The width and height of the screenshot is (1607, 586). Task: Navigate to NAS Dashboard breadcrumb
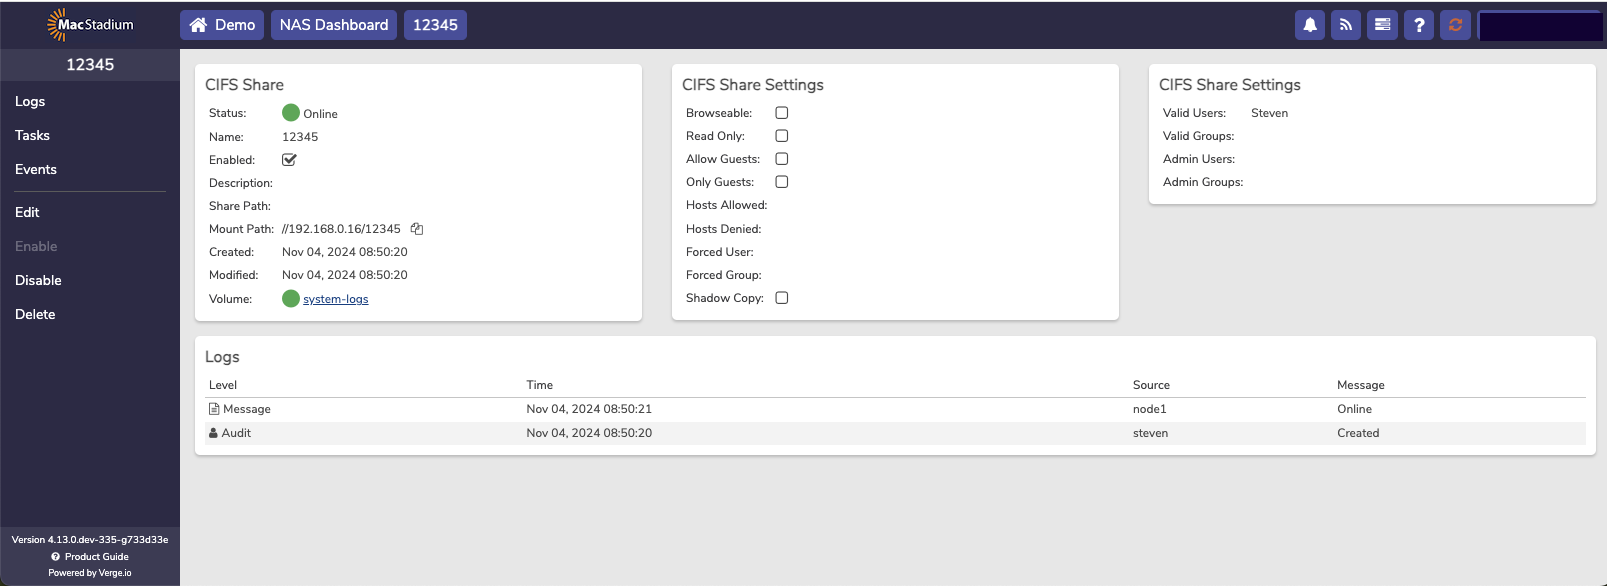334,25
